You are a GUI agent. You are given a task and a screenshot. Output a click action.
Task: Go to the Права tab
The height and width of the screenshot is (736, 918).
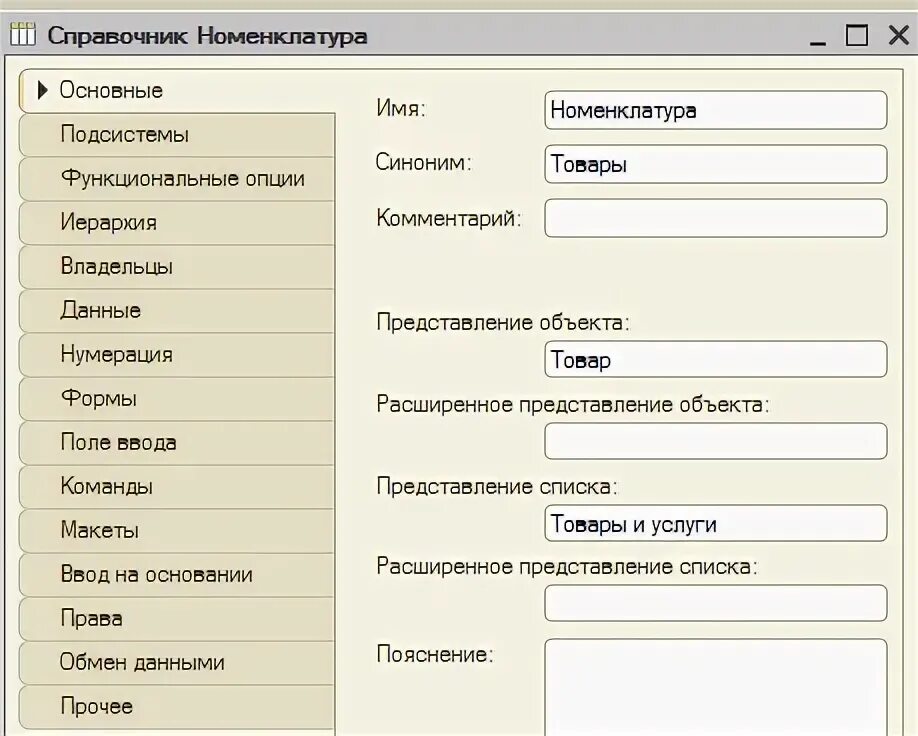(x=177, y=619)
